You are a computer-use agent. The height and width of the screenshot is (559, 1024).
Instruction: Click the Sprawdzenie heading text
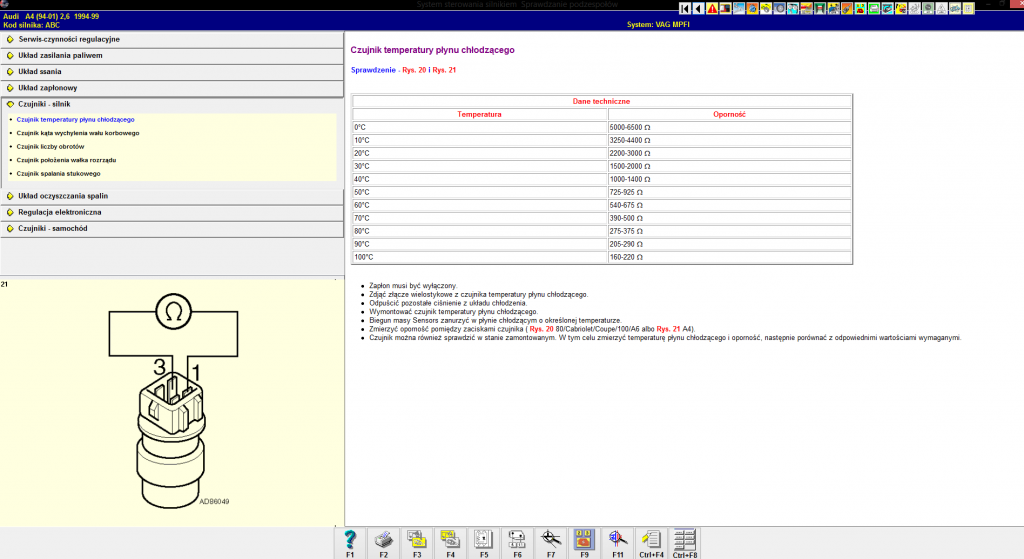pyautogui.click(x=373, y=70)
